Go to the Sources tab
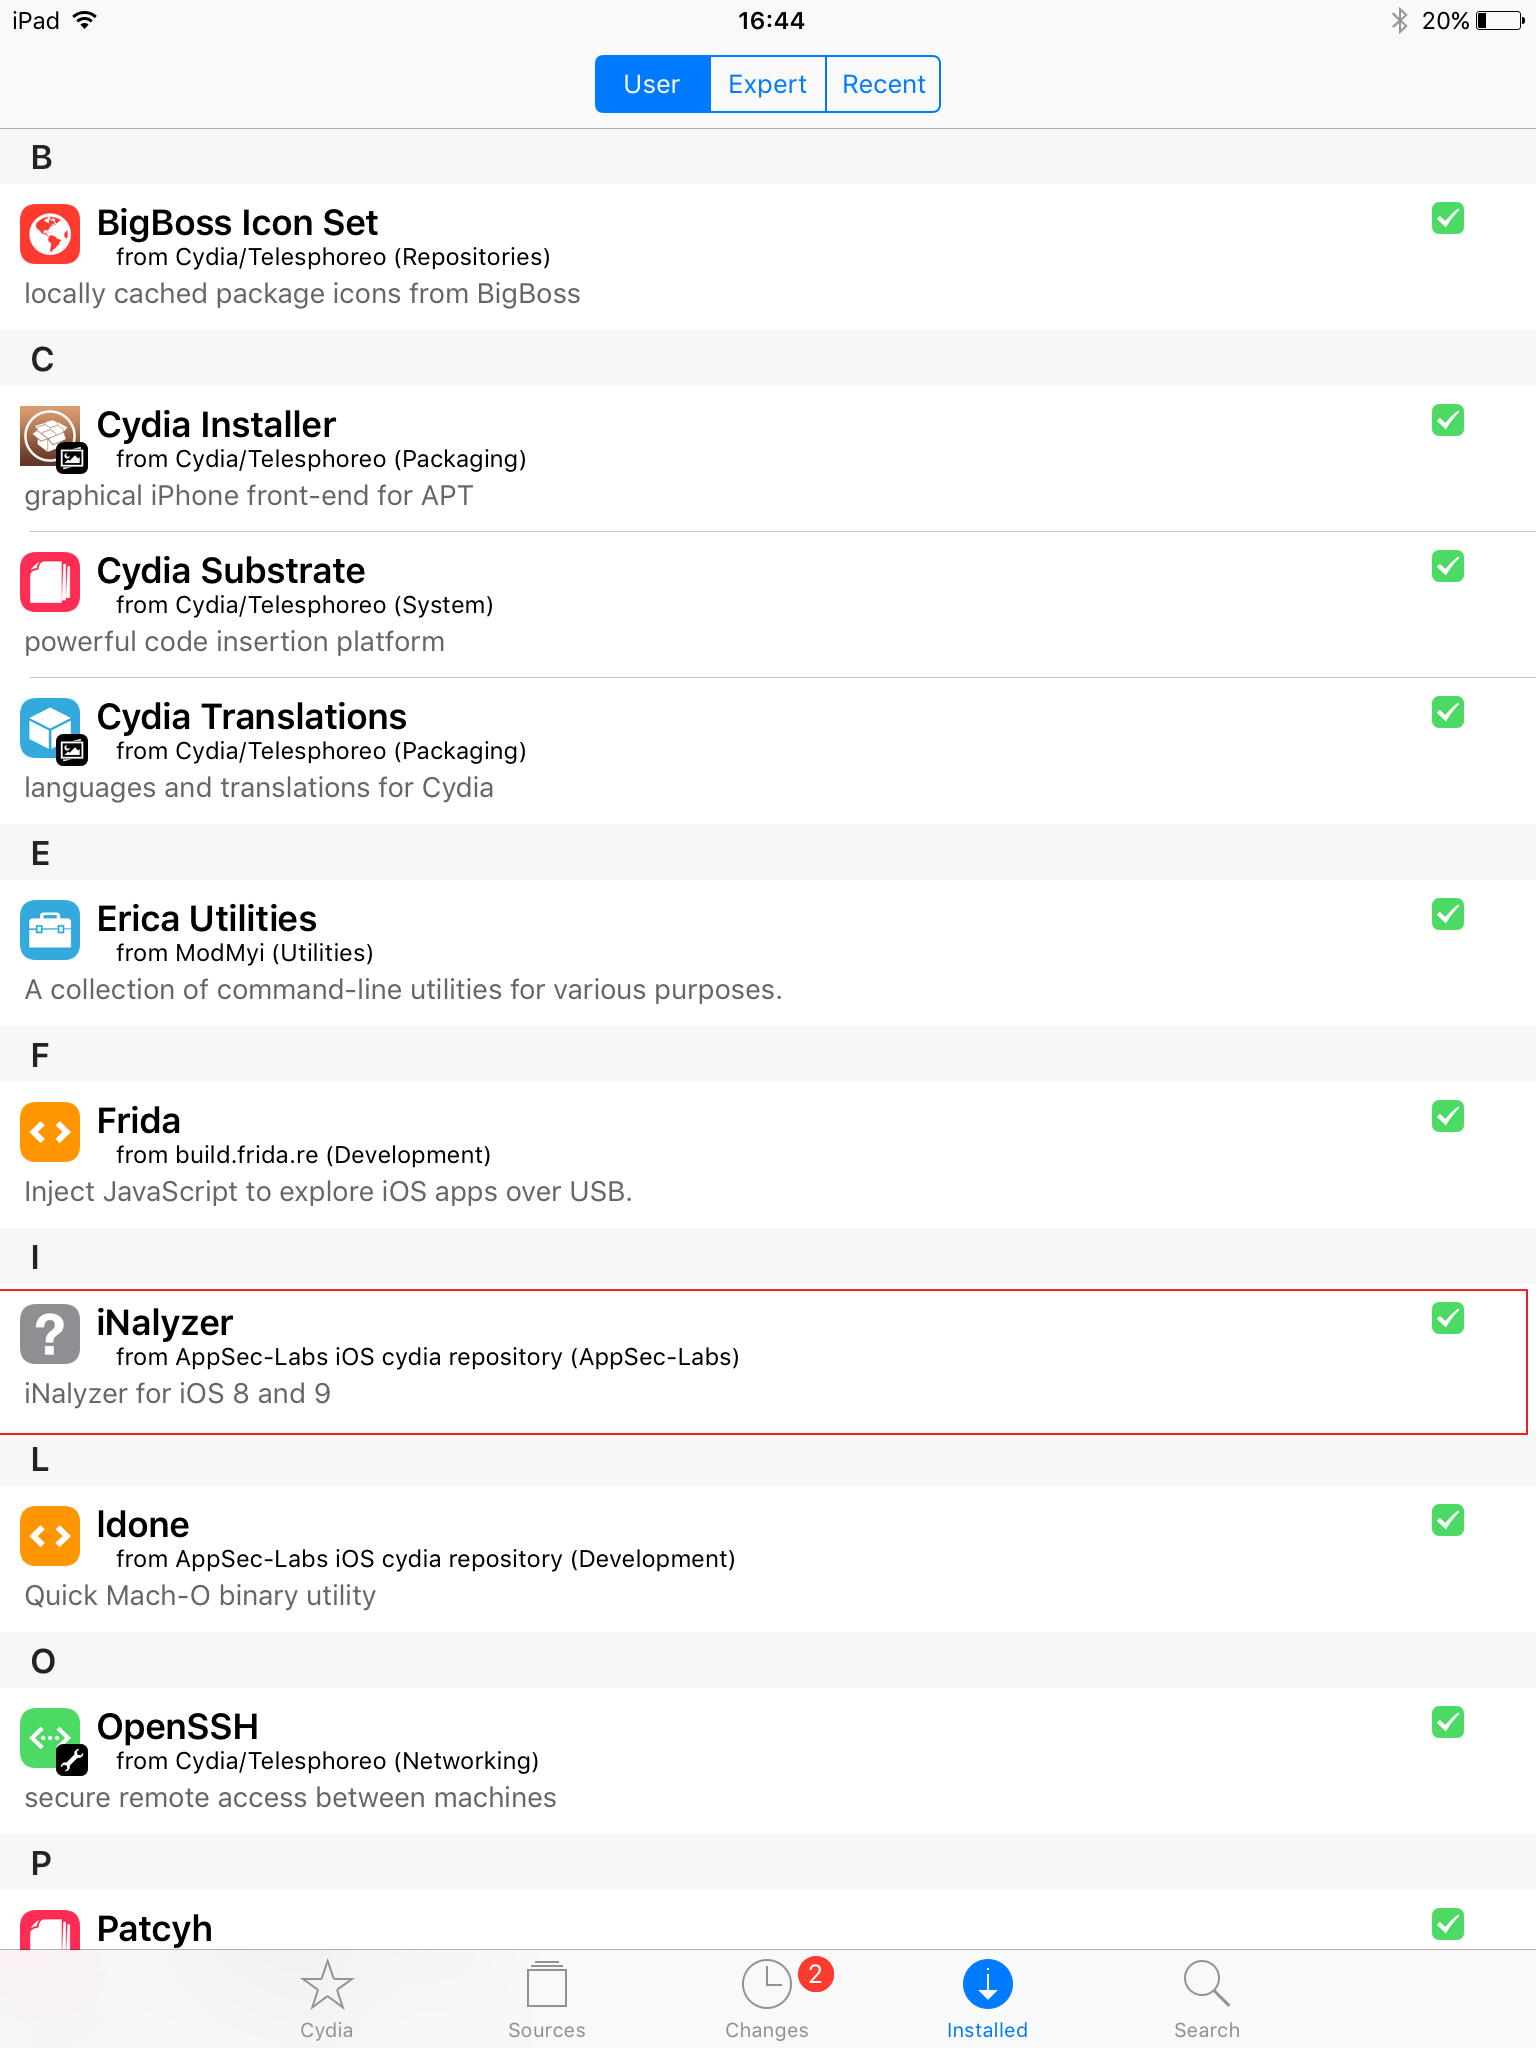The image size is (1536, 2048). point(546,1998)
